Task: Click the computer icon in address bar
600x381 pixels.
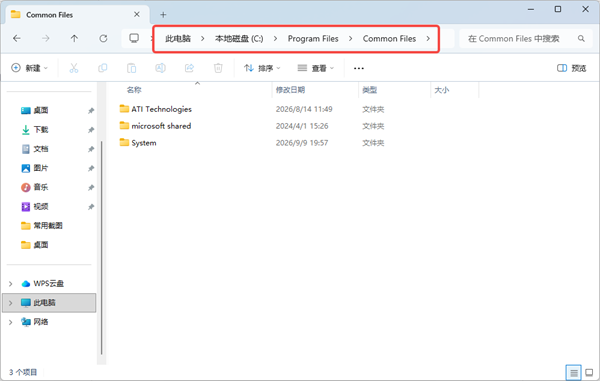Action: (x=134, y=38)
